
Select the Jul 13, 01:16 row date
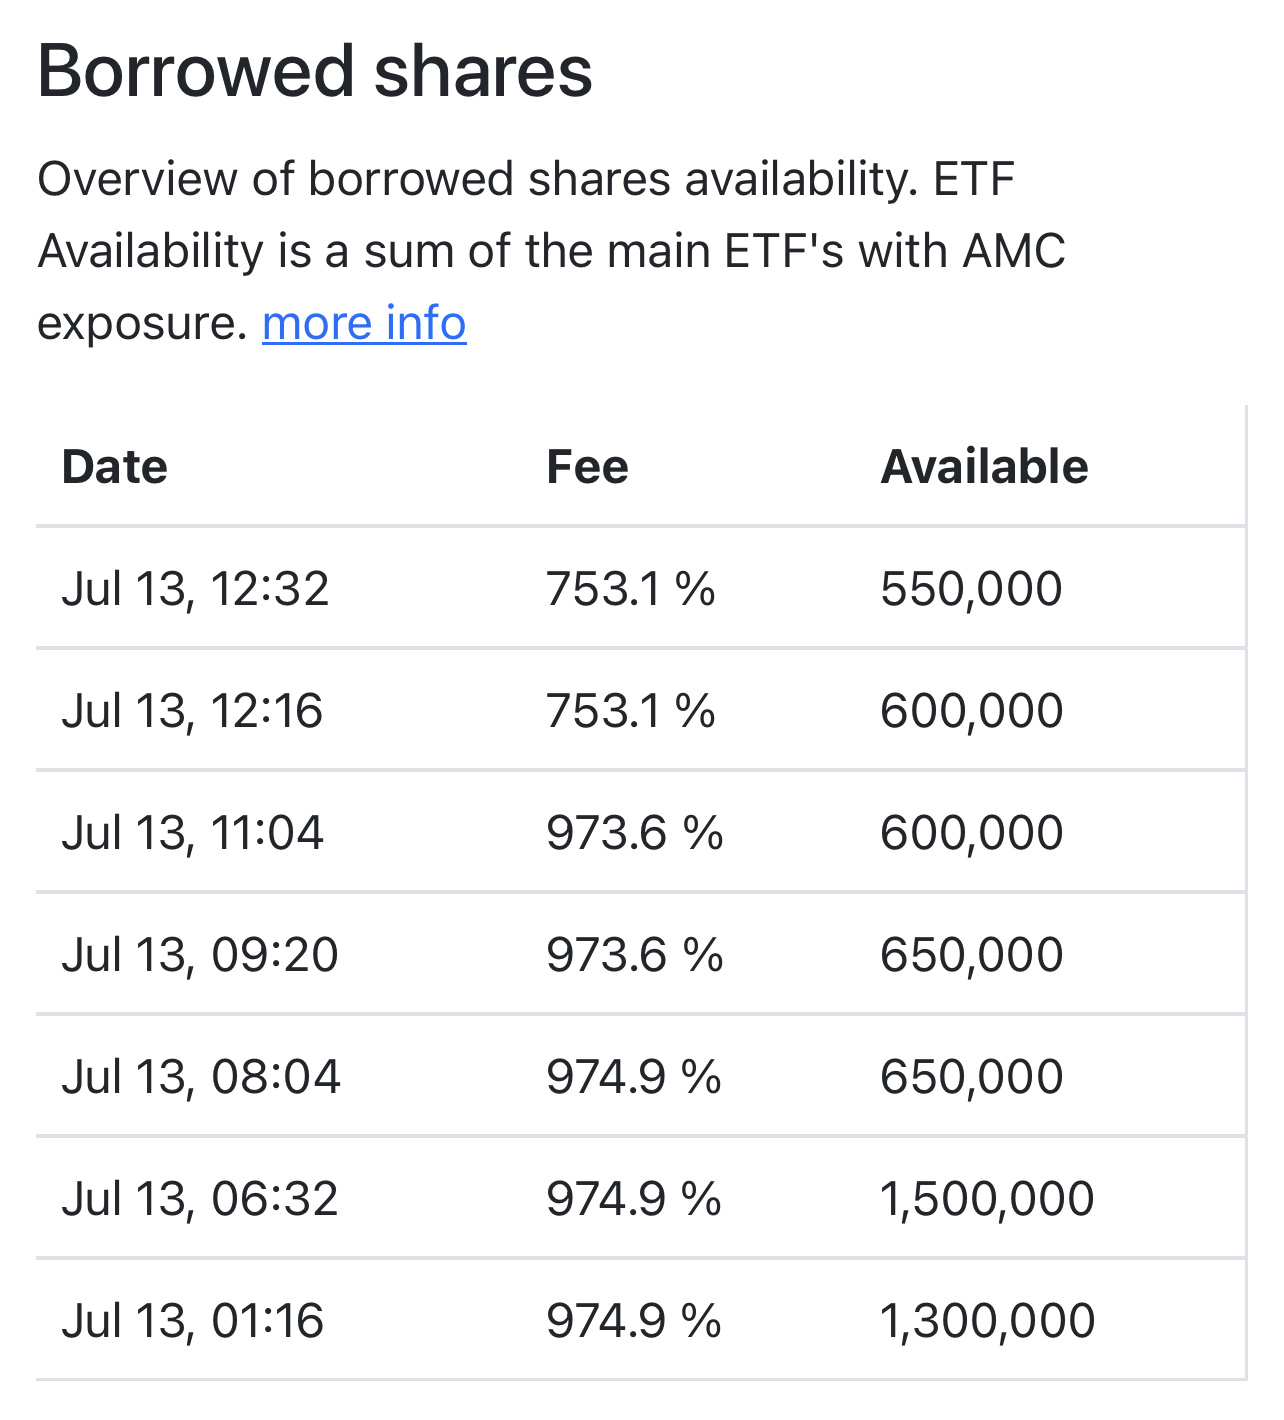192,1320
